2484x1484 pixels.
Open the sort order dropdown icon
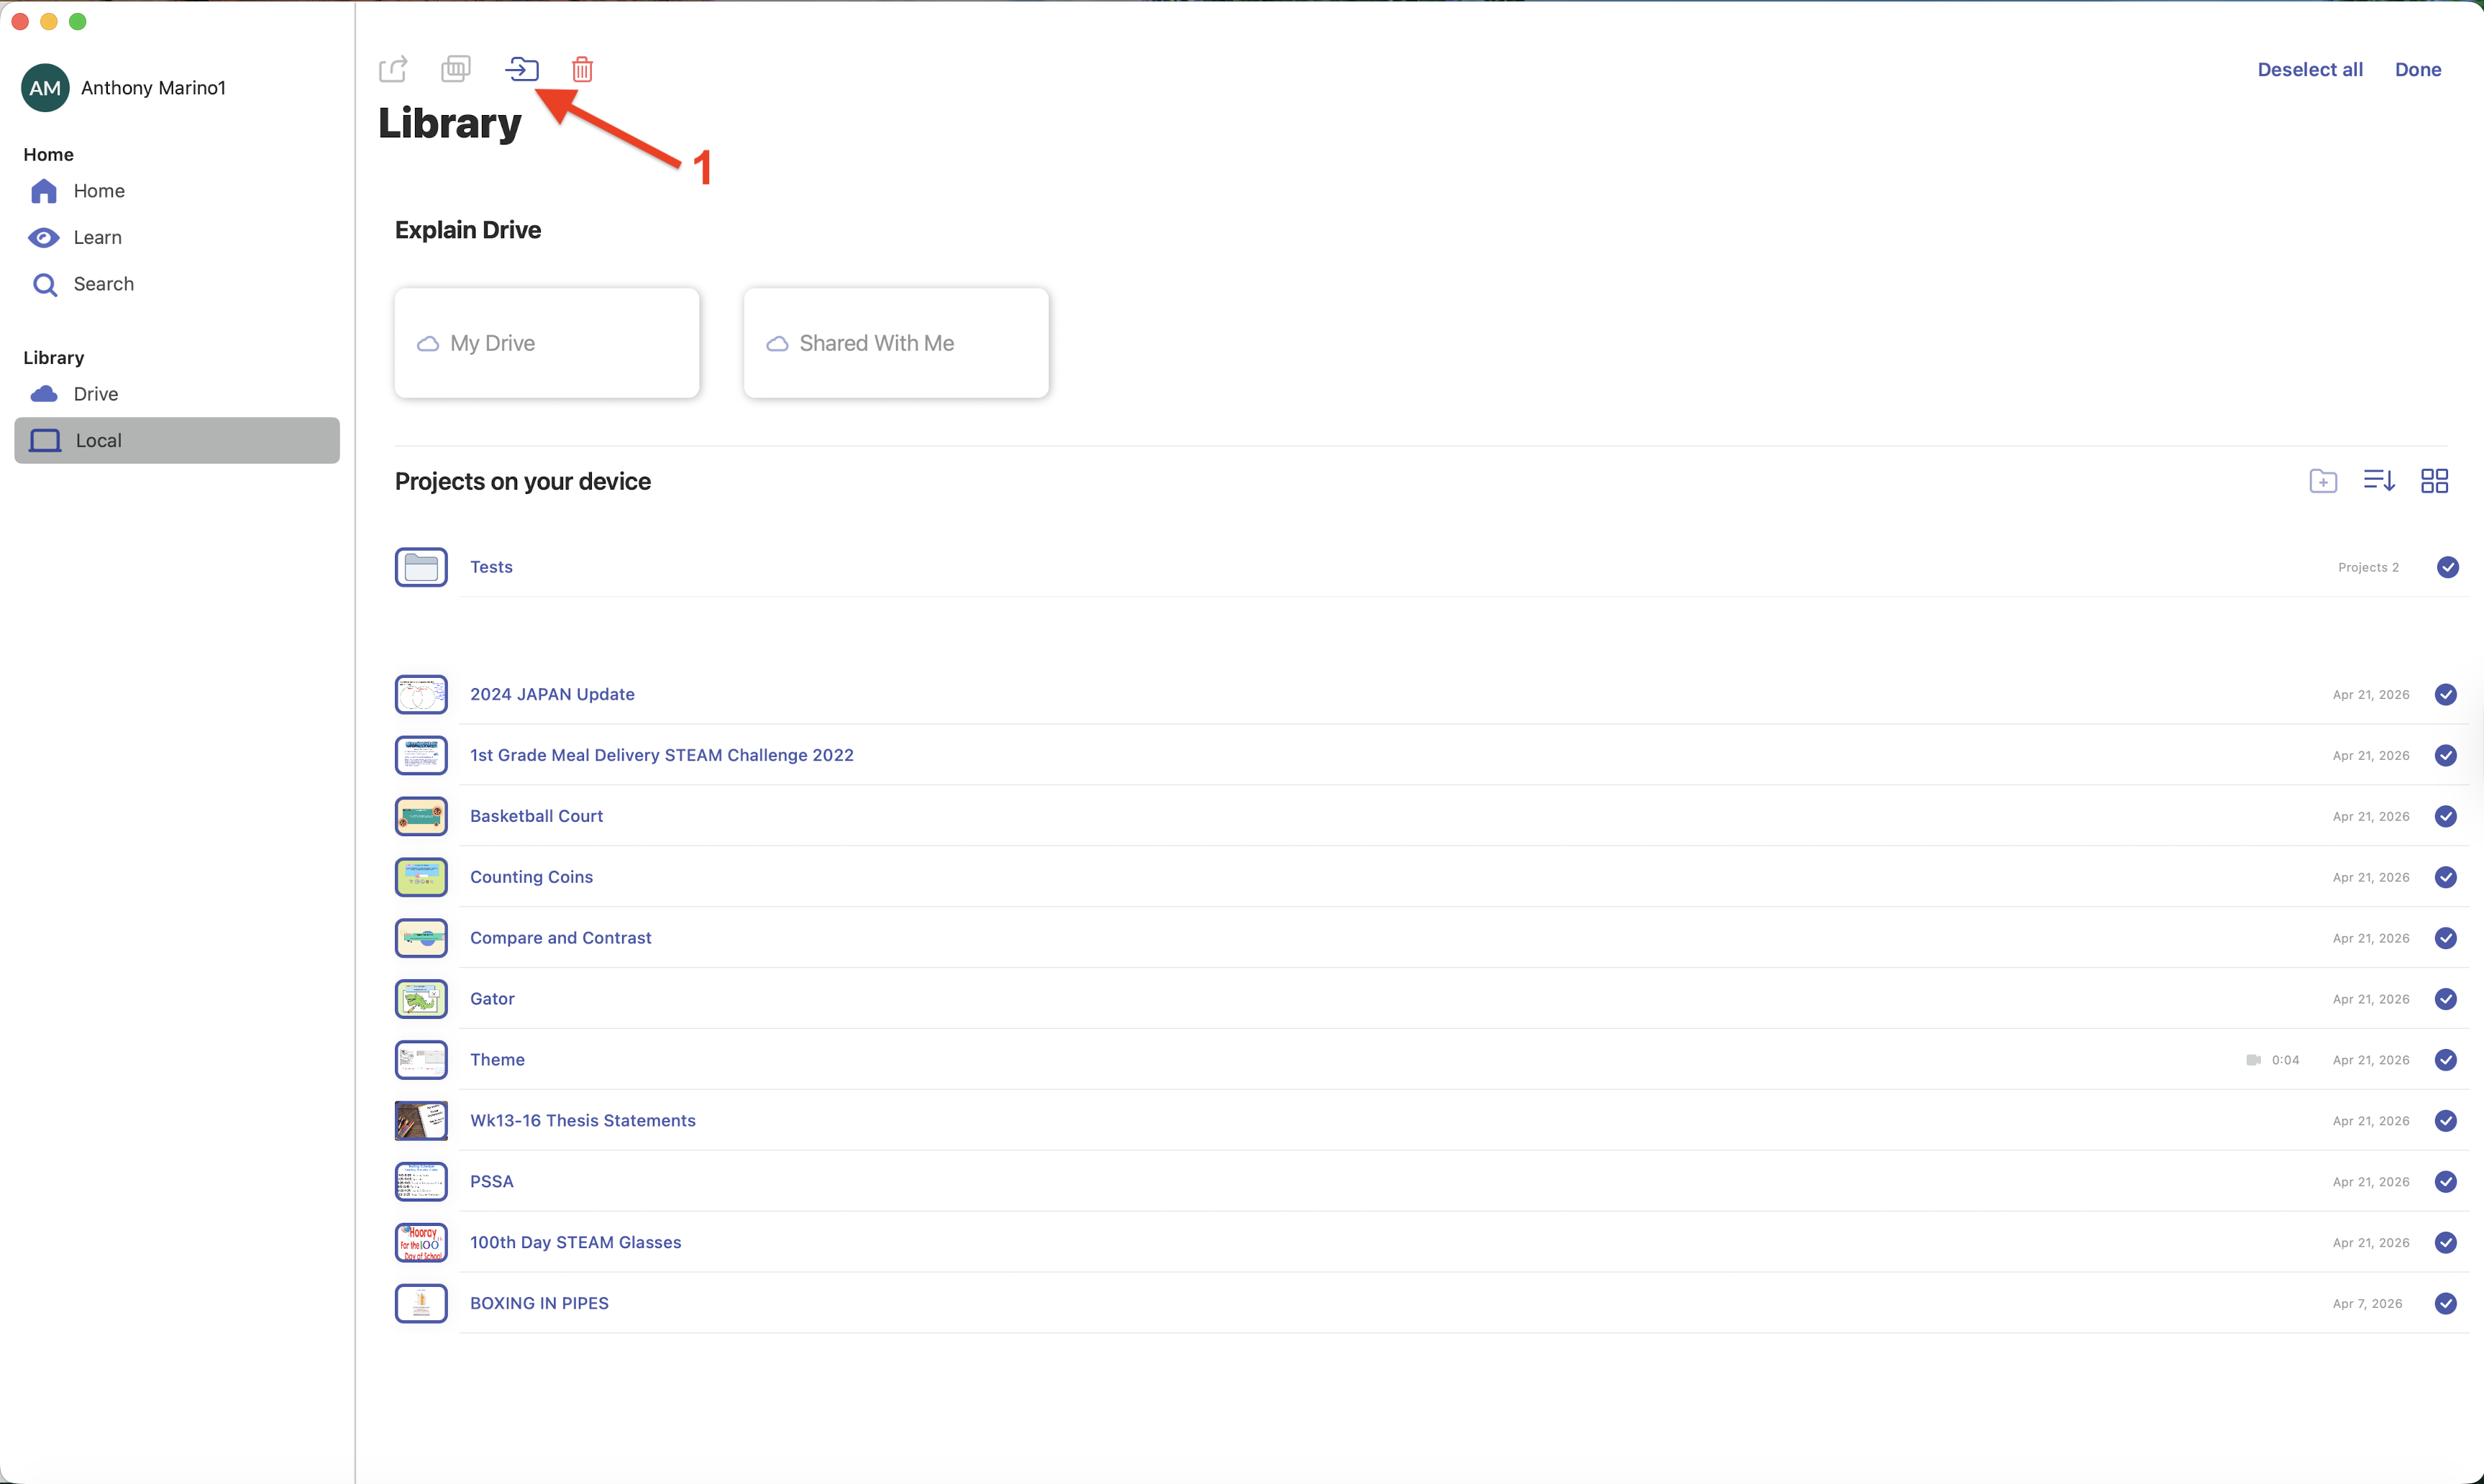click(2379, 481)
